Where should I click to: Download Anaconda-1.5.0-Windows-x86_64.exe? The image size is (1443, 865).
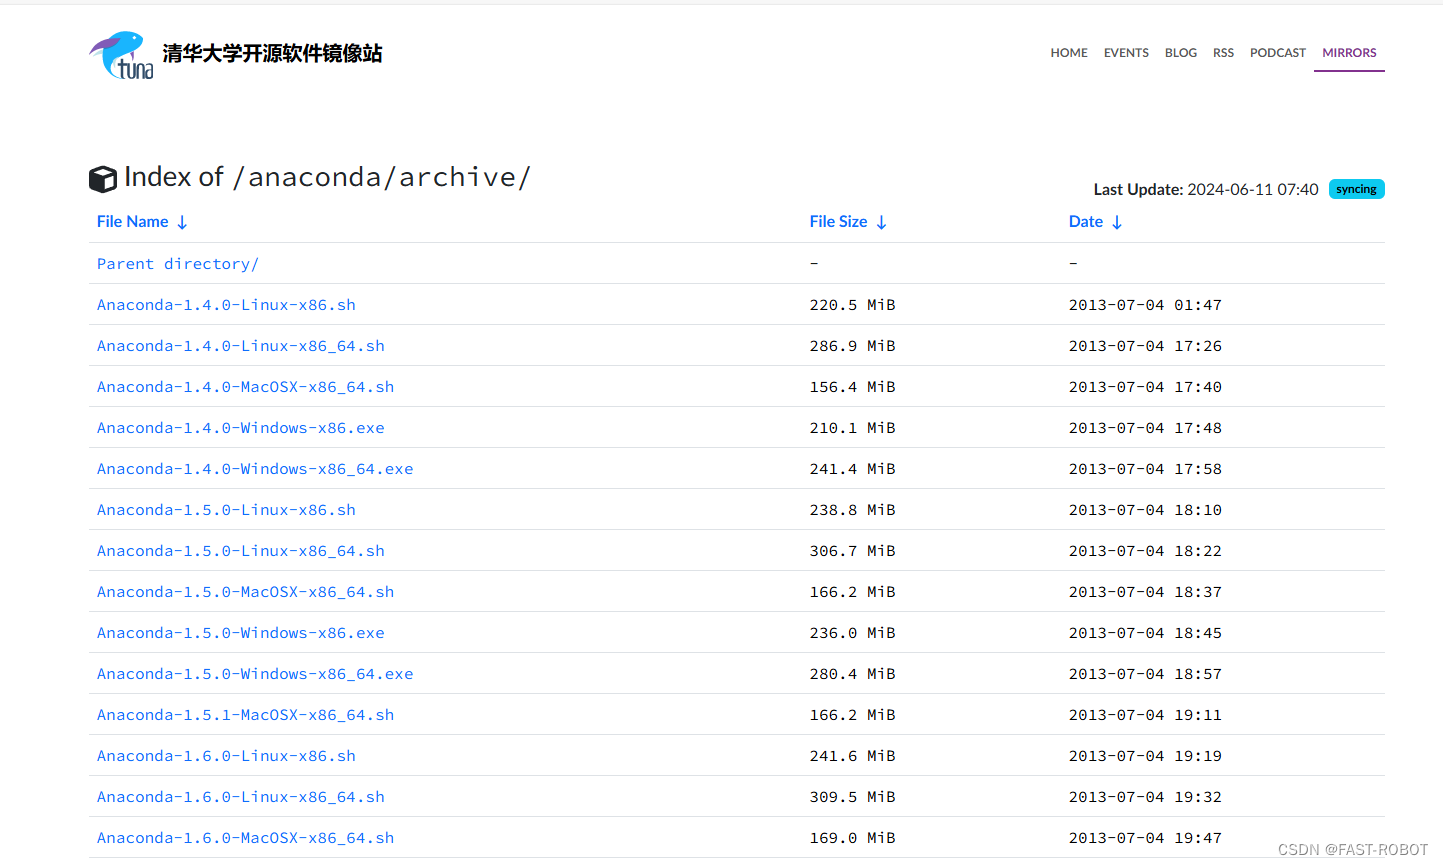[x=255, y=674]
